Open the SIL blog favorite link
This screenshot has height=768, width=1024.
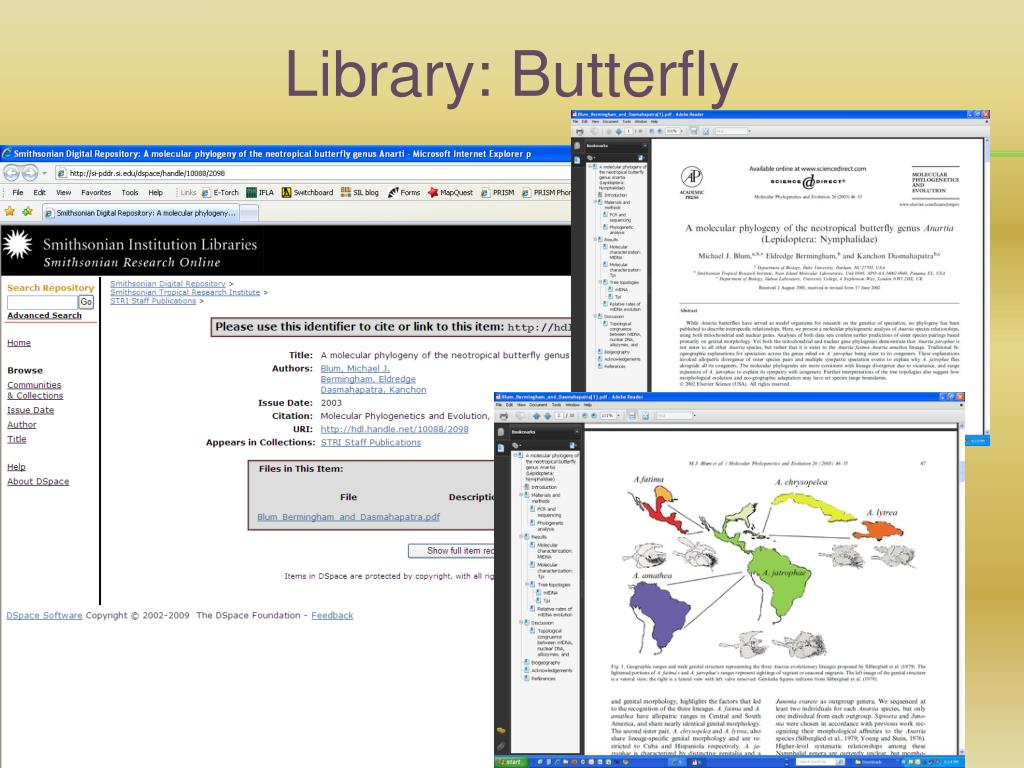pos(359,193)
